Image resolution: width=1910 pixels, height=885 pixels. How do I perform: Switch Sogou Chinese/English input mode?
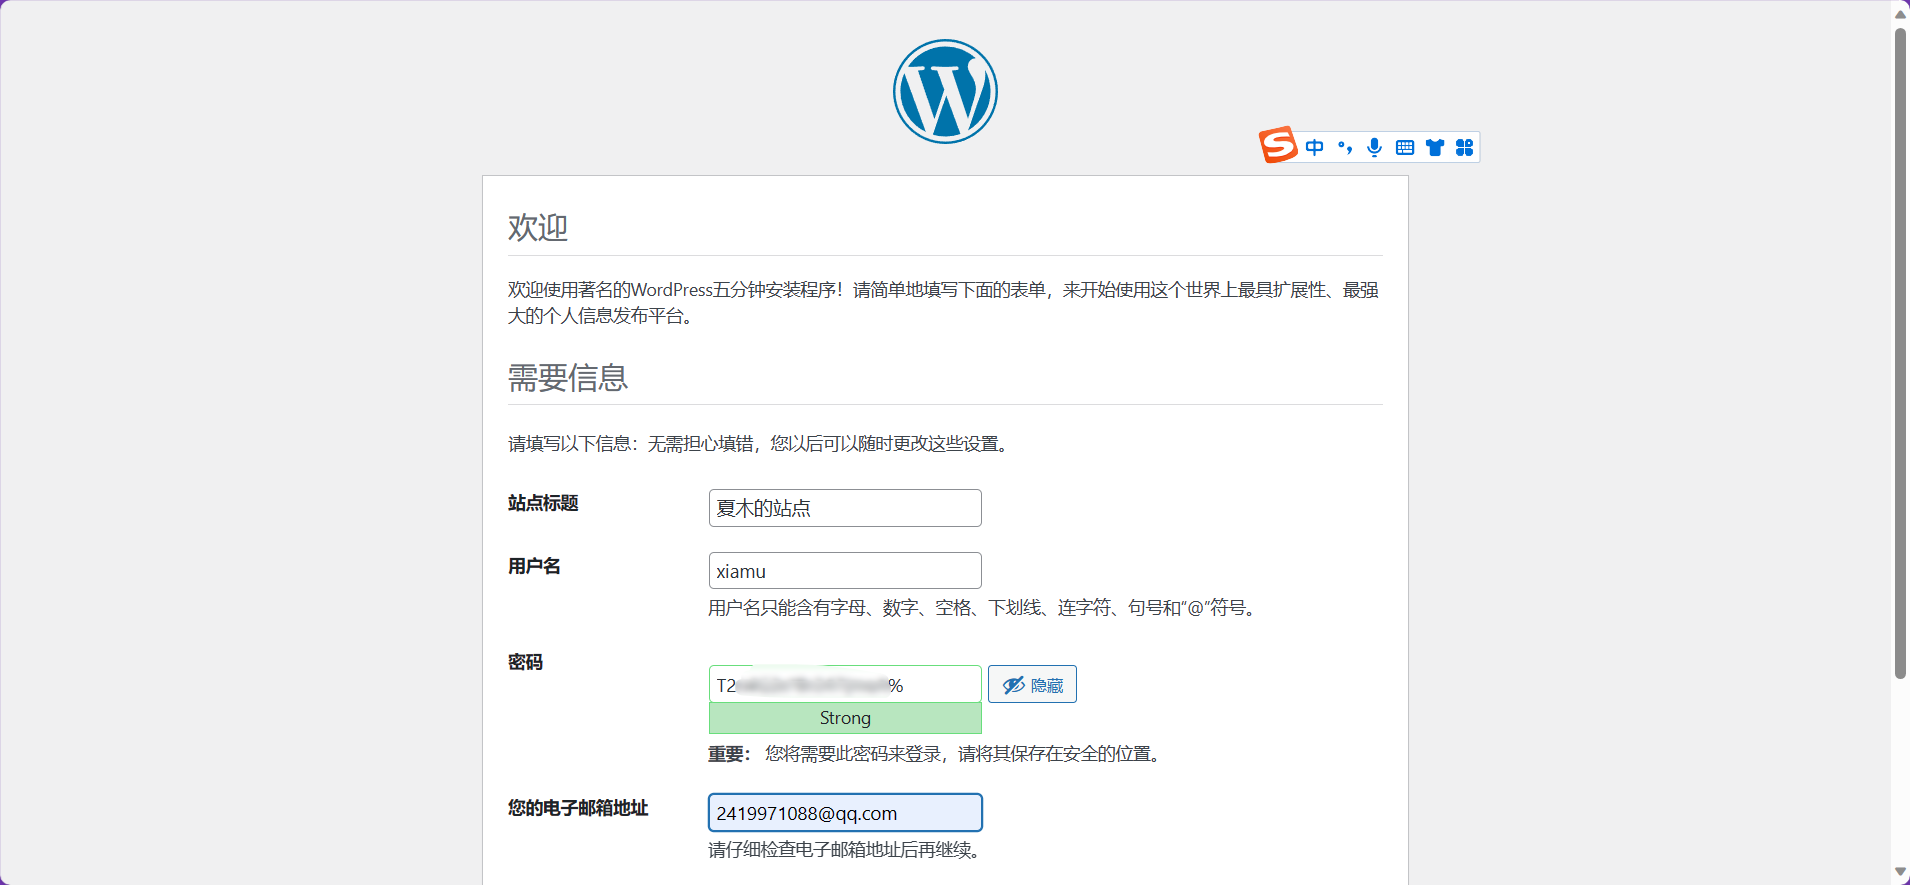click(1315, 148)
